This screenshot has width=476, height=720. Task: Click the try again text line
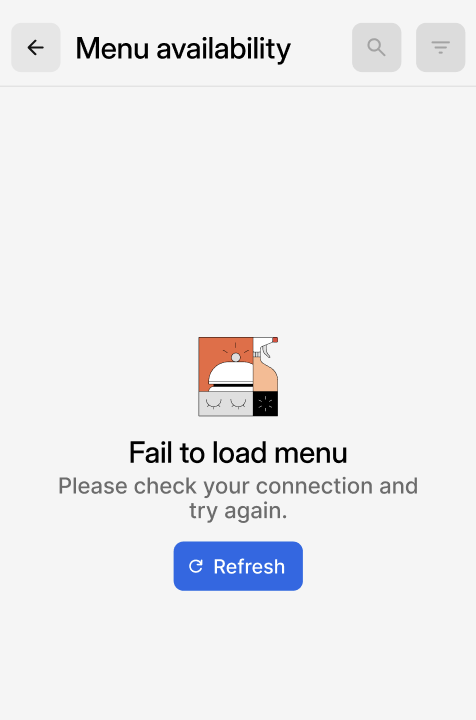(x=238, y=511)
